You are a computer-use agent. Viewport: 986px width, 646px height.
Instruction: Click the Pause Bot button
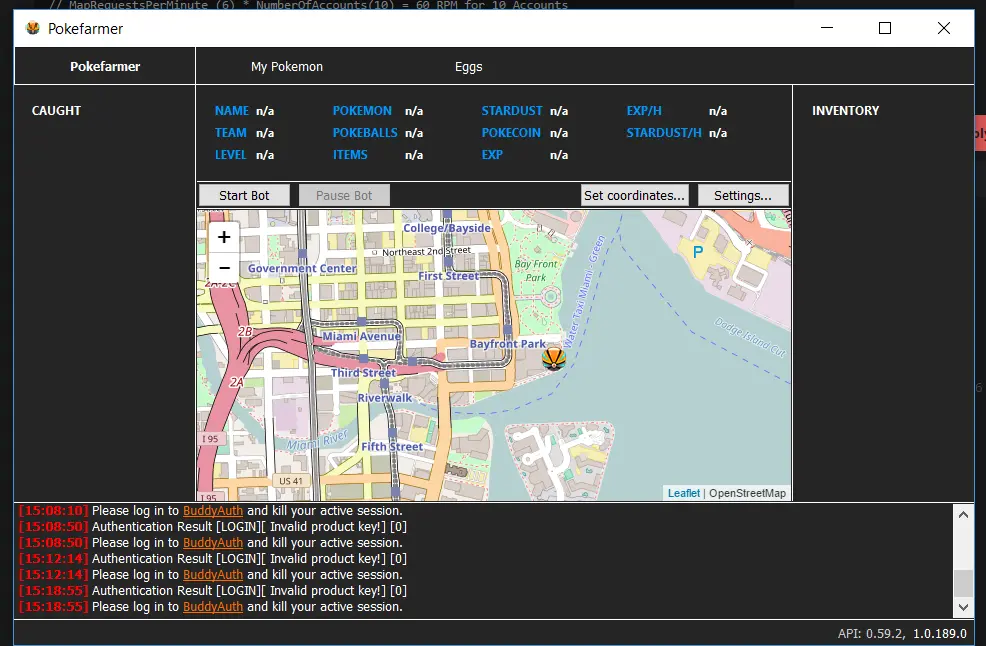pos(344,195)
